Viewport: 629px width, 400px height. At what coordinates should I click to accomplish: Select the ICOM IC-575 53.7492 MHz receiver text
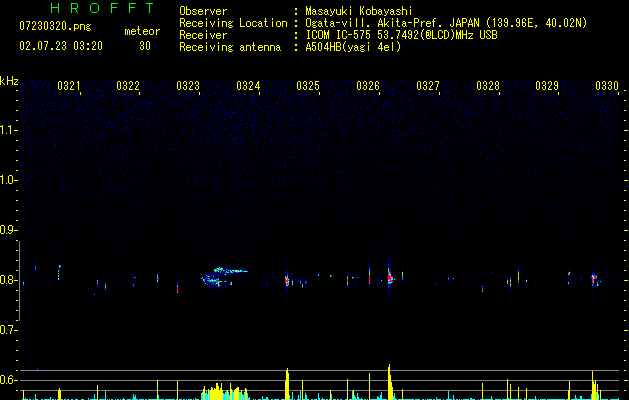[402, 35]
